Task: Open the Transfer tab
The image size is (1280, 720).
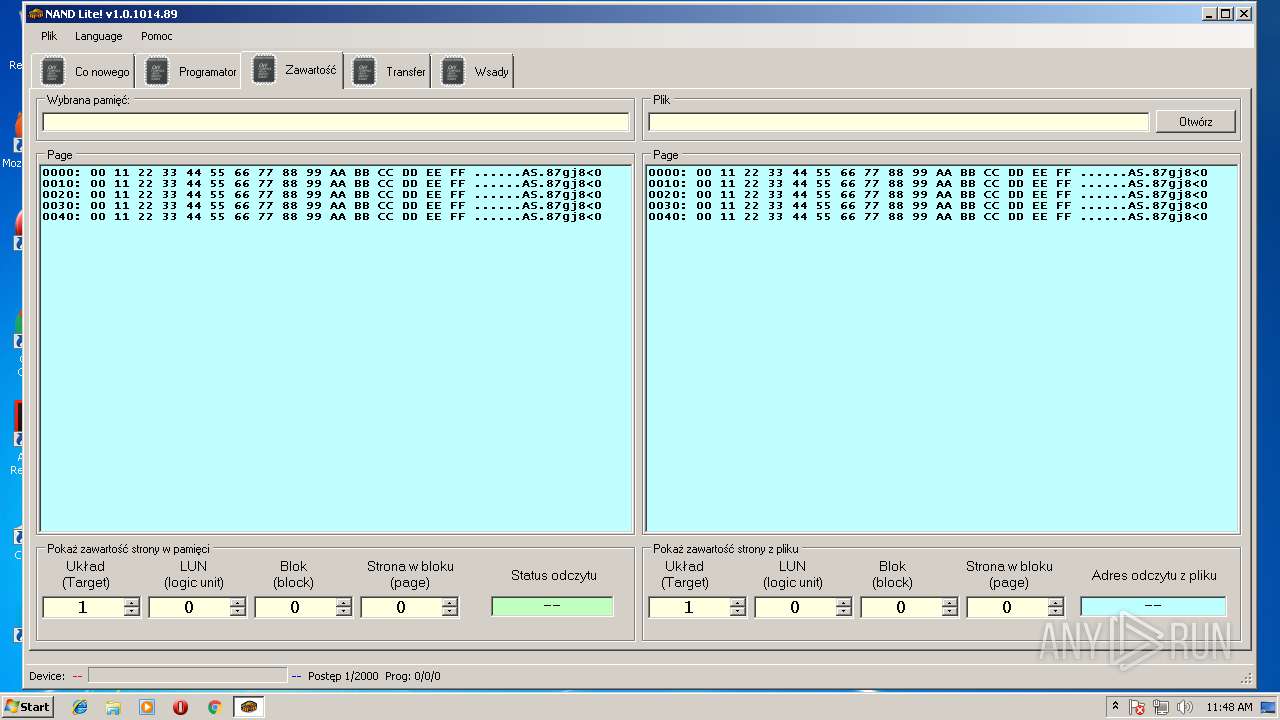Action: 388,72
